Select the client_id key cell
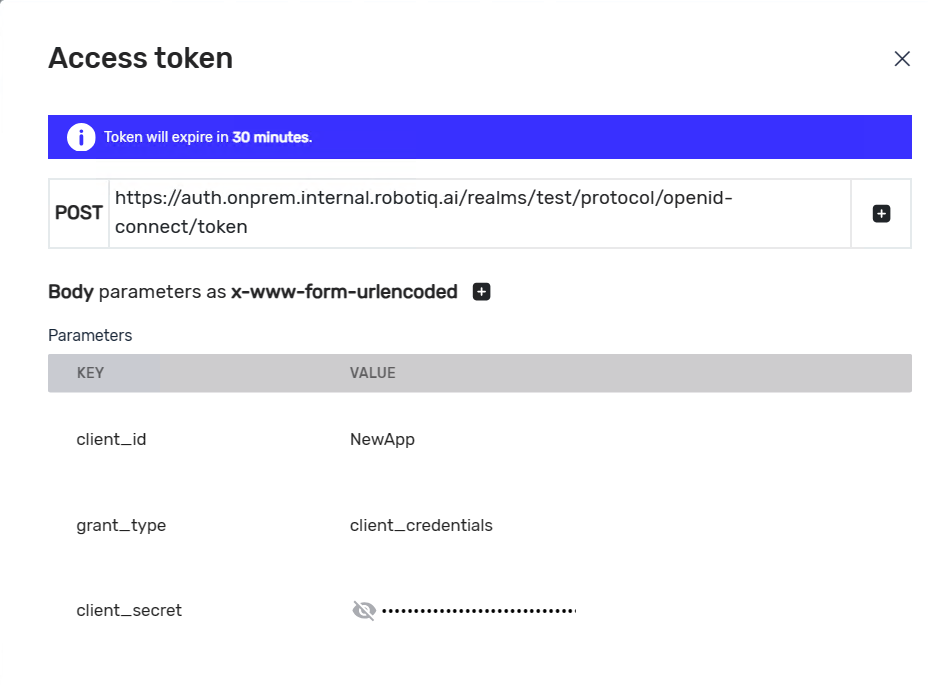This screenshot has height=685, width=949. [x=112, y=439]
